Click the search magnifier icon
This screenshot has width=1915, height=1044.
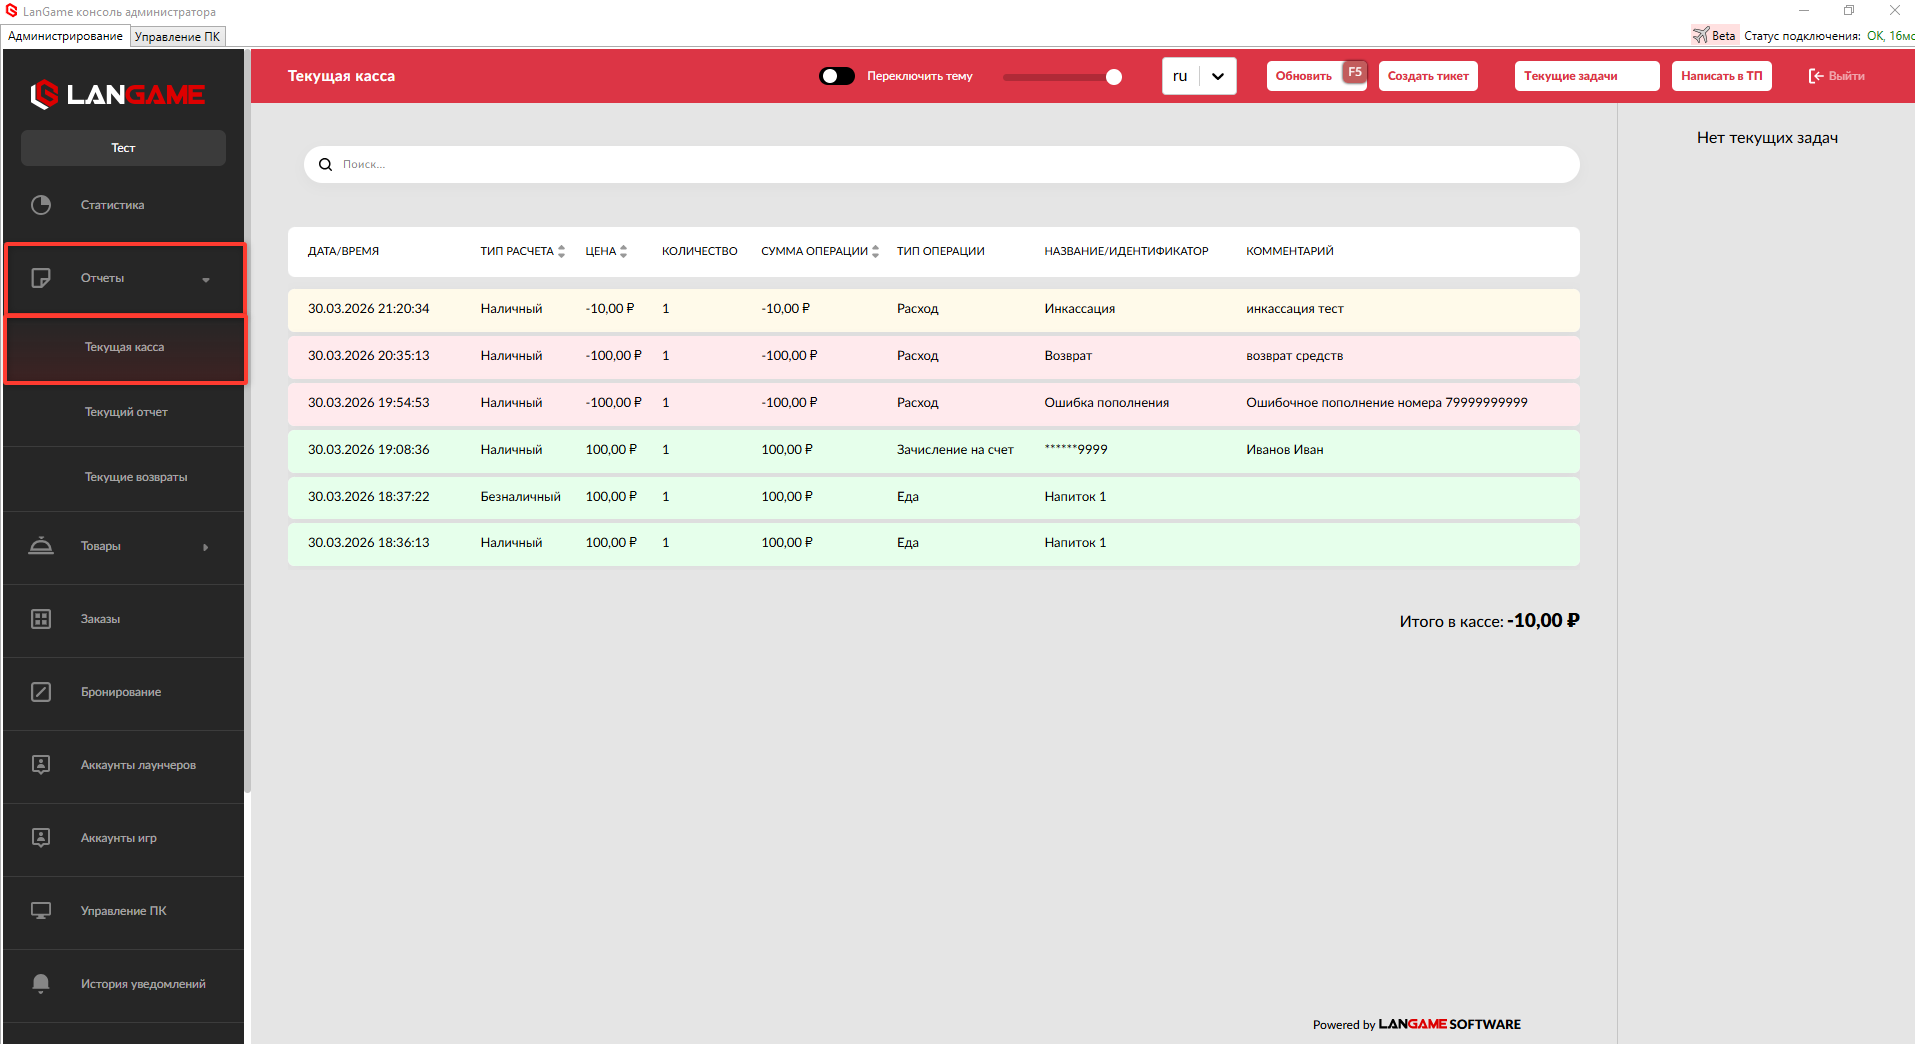click(x=325, y=165)
